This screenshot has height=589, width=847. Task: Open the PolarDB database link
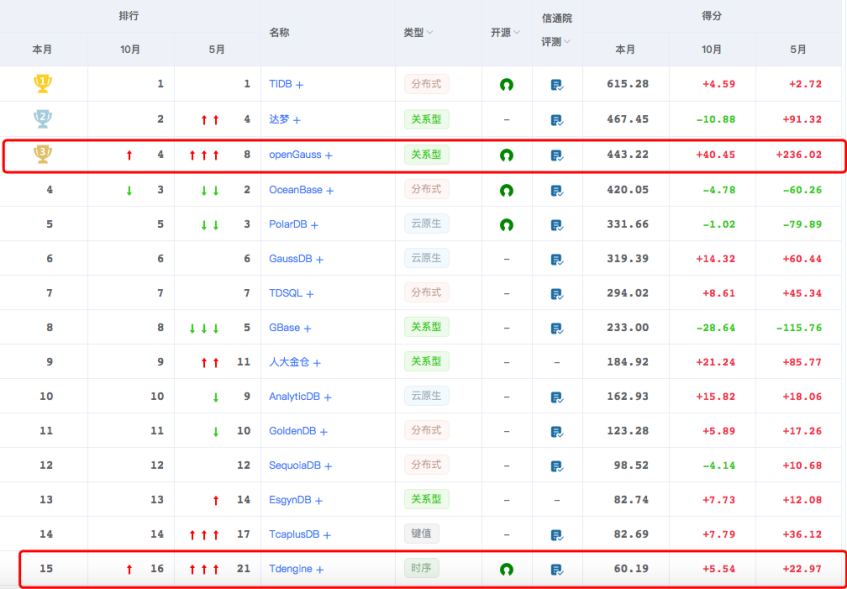tap(288, 224)
